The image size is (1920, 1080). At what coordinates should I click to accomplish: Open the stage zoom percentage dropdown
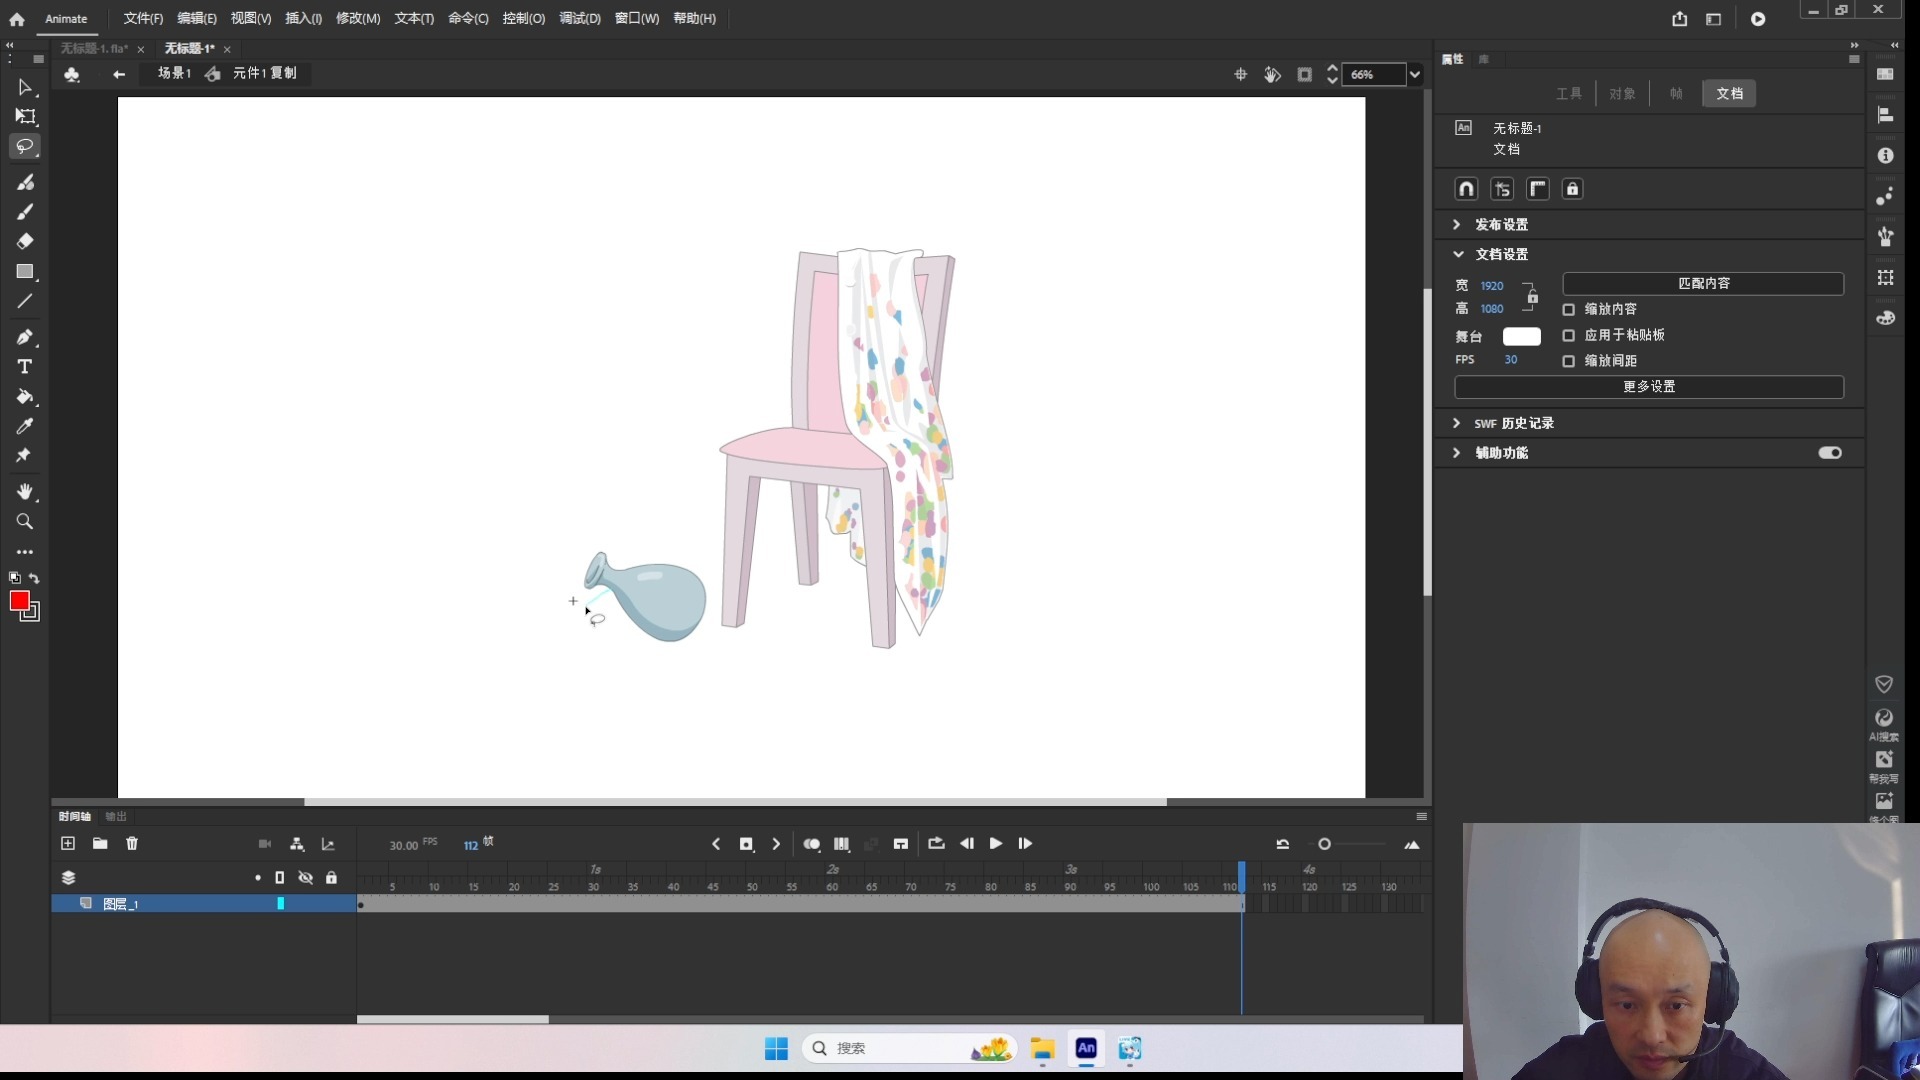pos(1414,74)
